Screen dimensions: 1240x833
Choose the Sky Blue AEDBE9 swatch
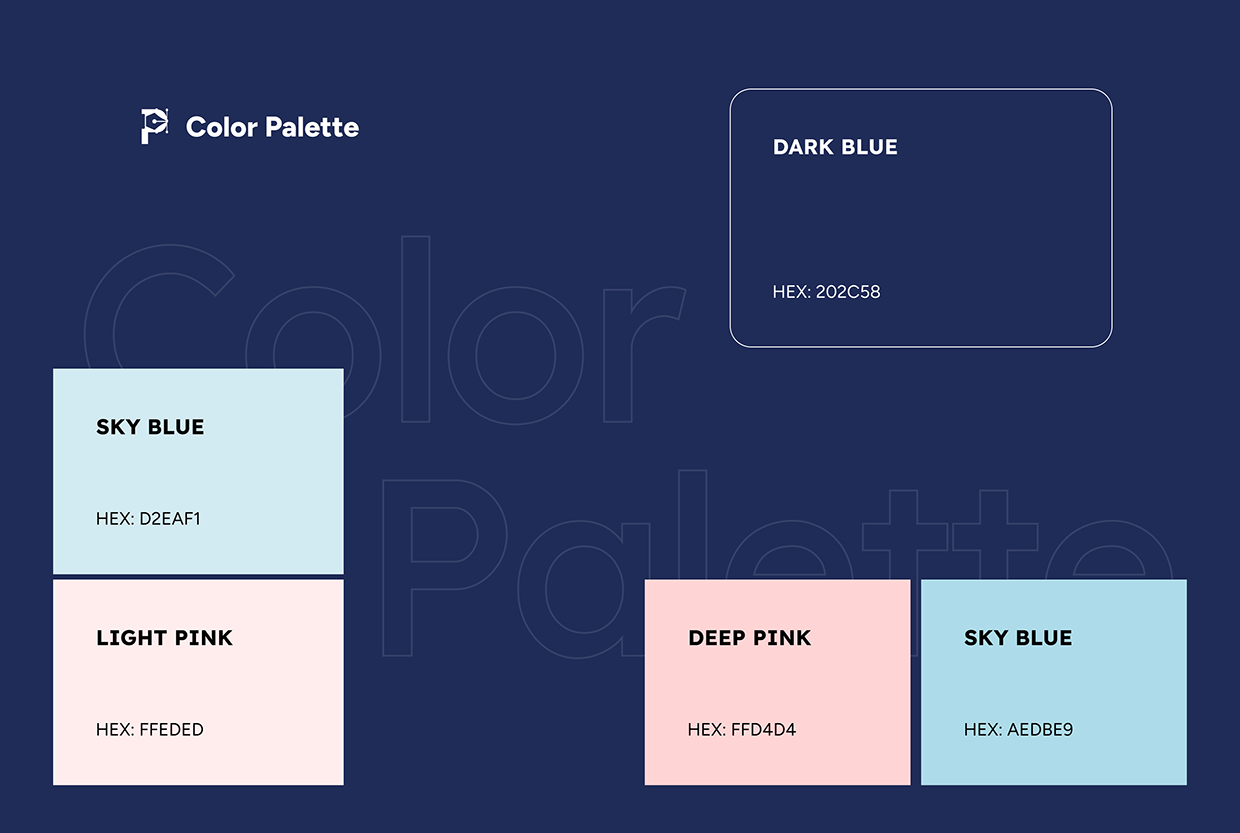coord(1053,682)
